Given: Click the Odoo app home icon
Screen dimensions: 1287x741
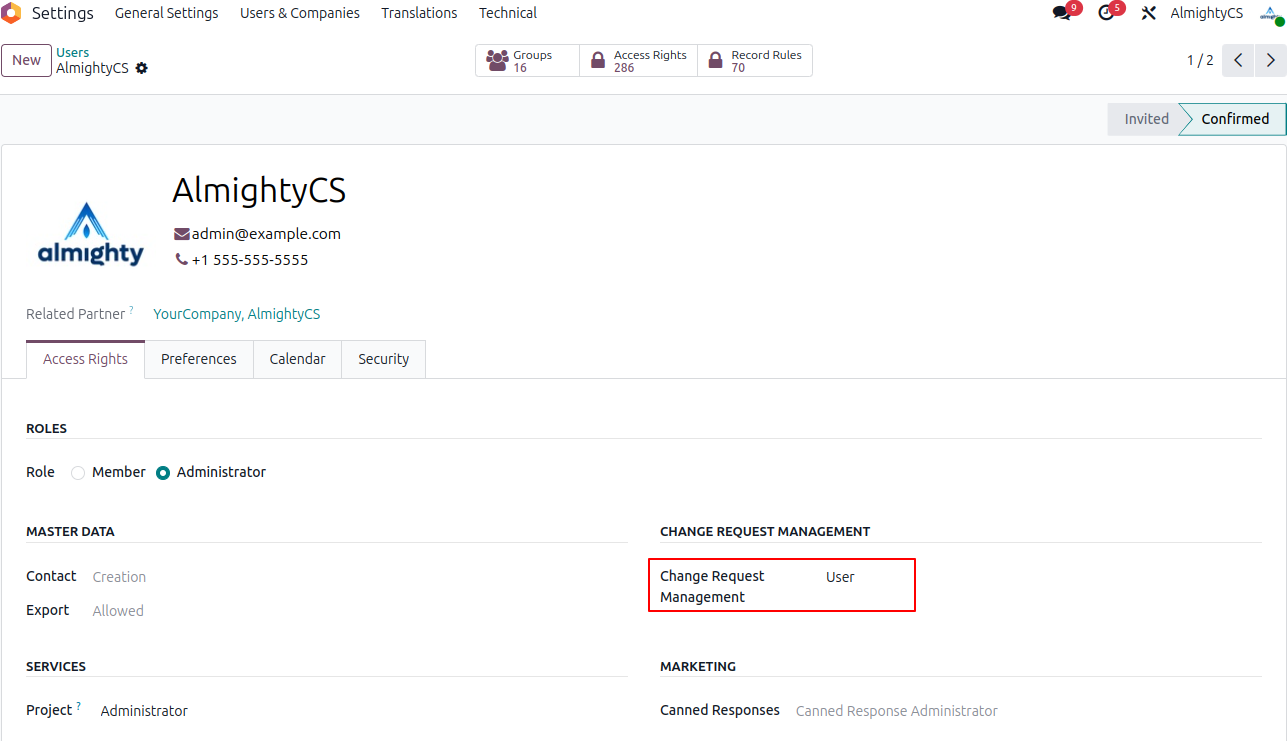Looking at the screenshot, I should tap(12, 13).
